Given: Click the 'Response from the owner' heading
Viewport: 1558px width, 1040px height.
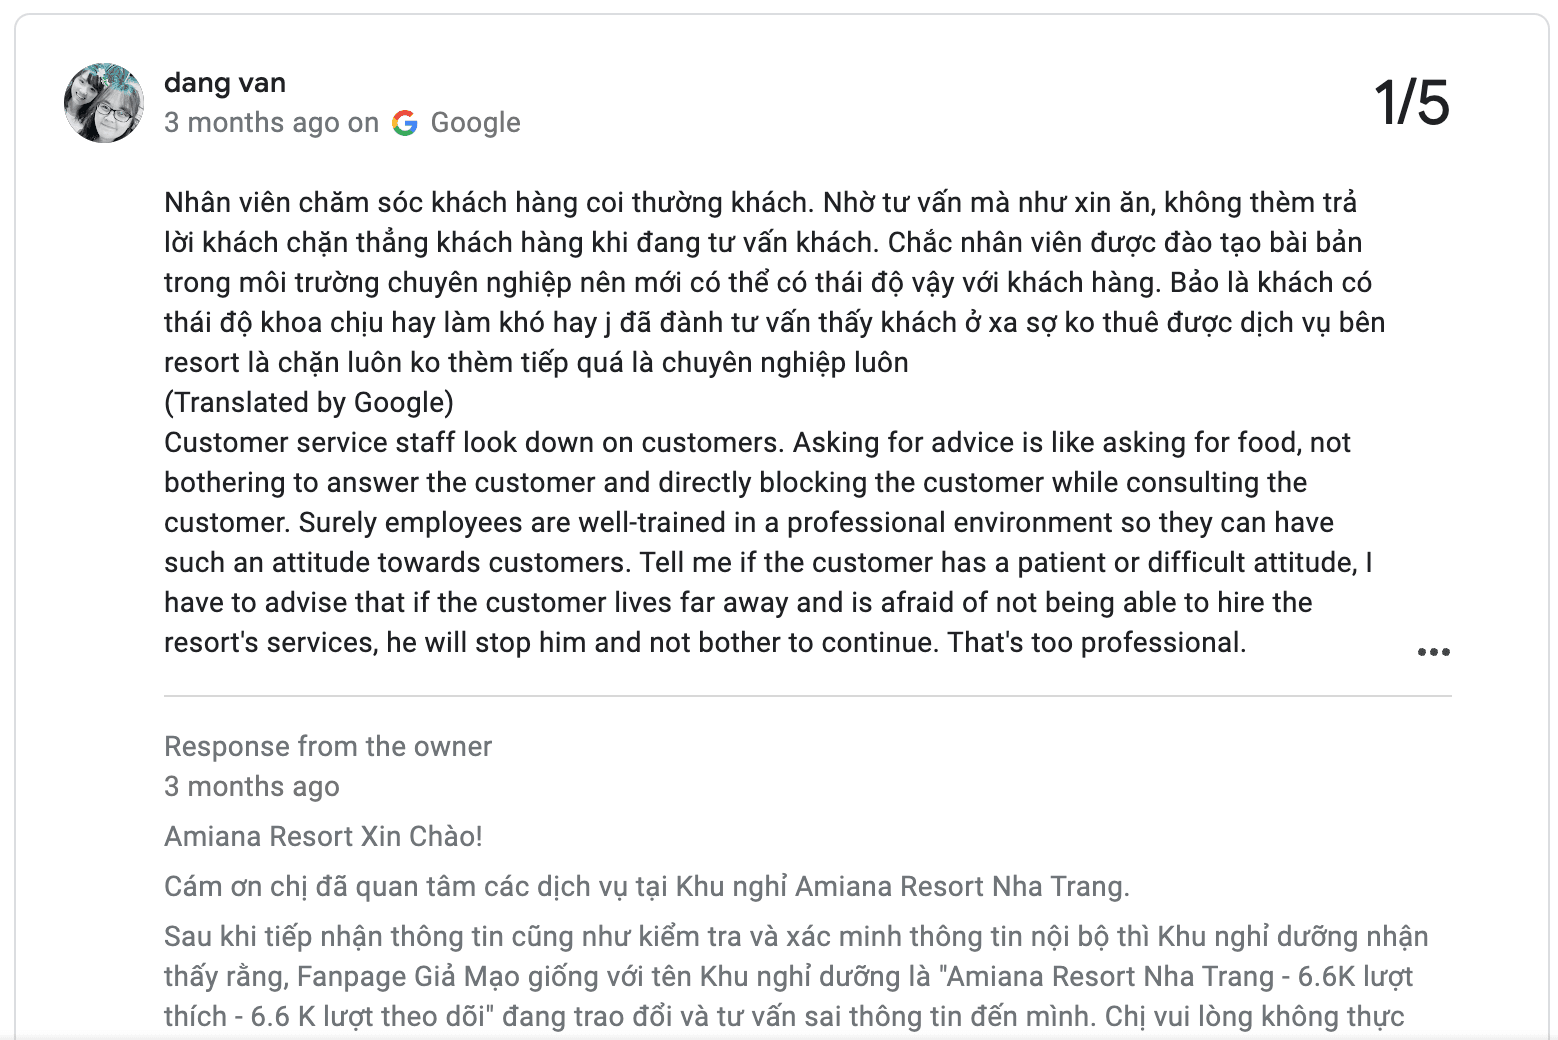Looking at the screenshot, I should tap(328, 746).
